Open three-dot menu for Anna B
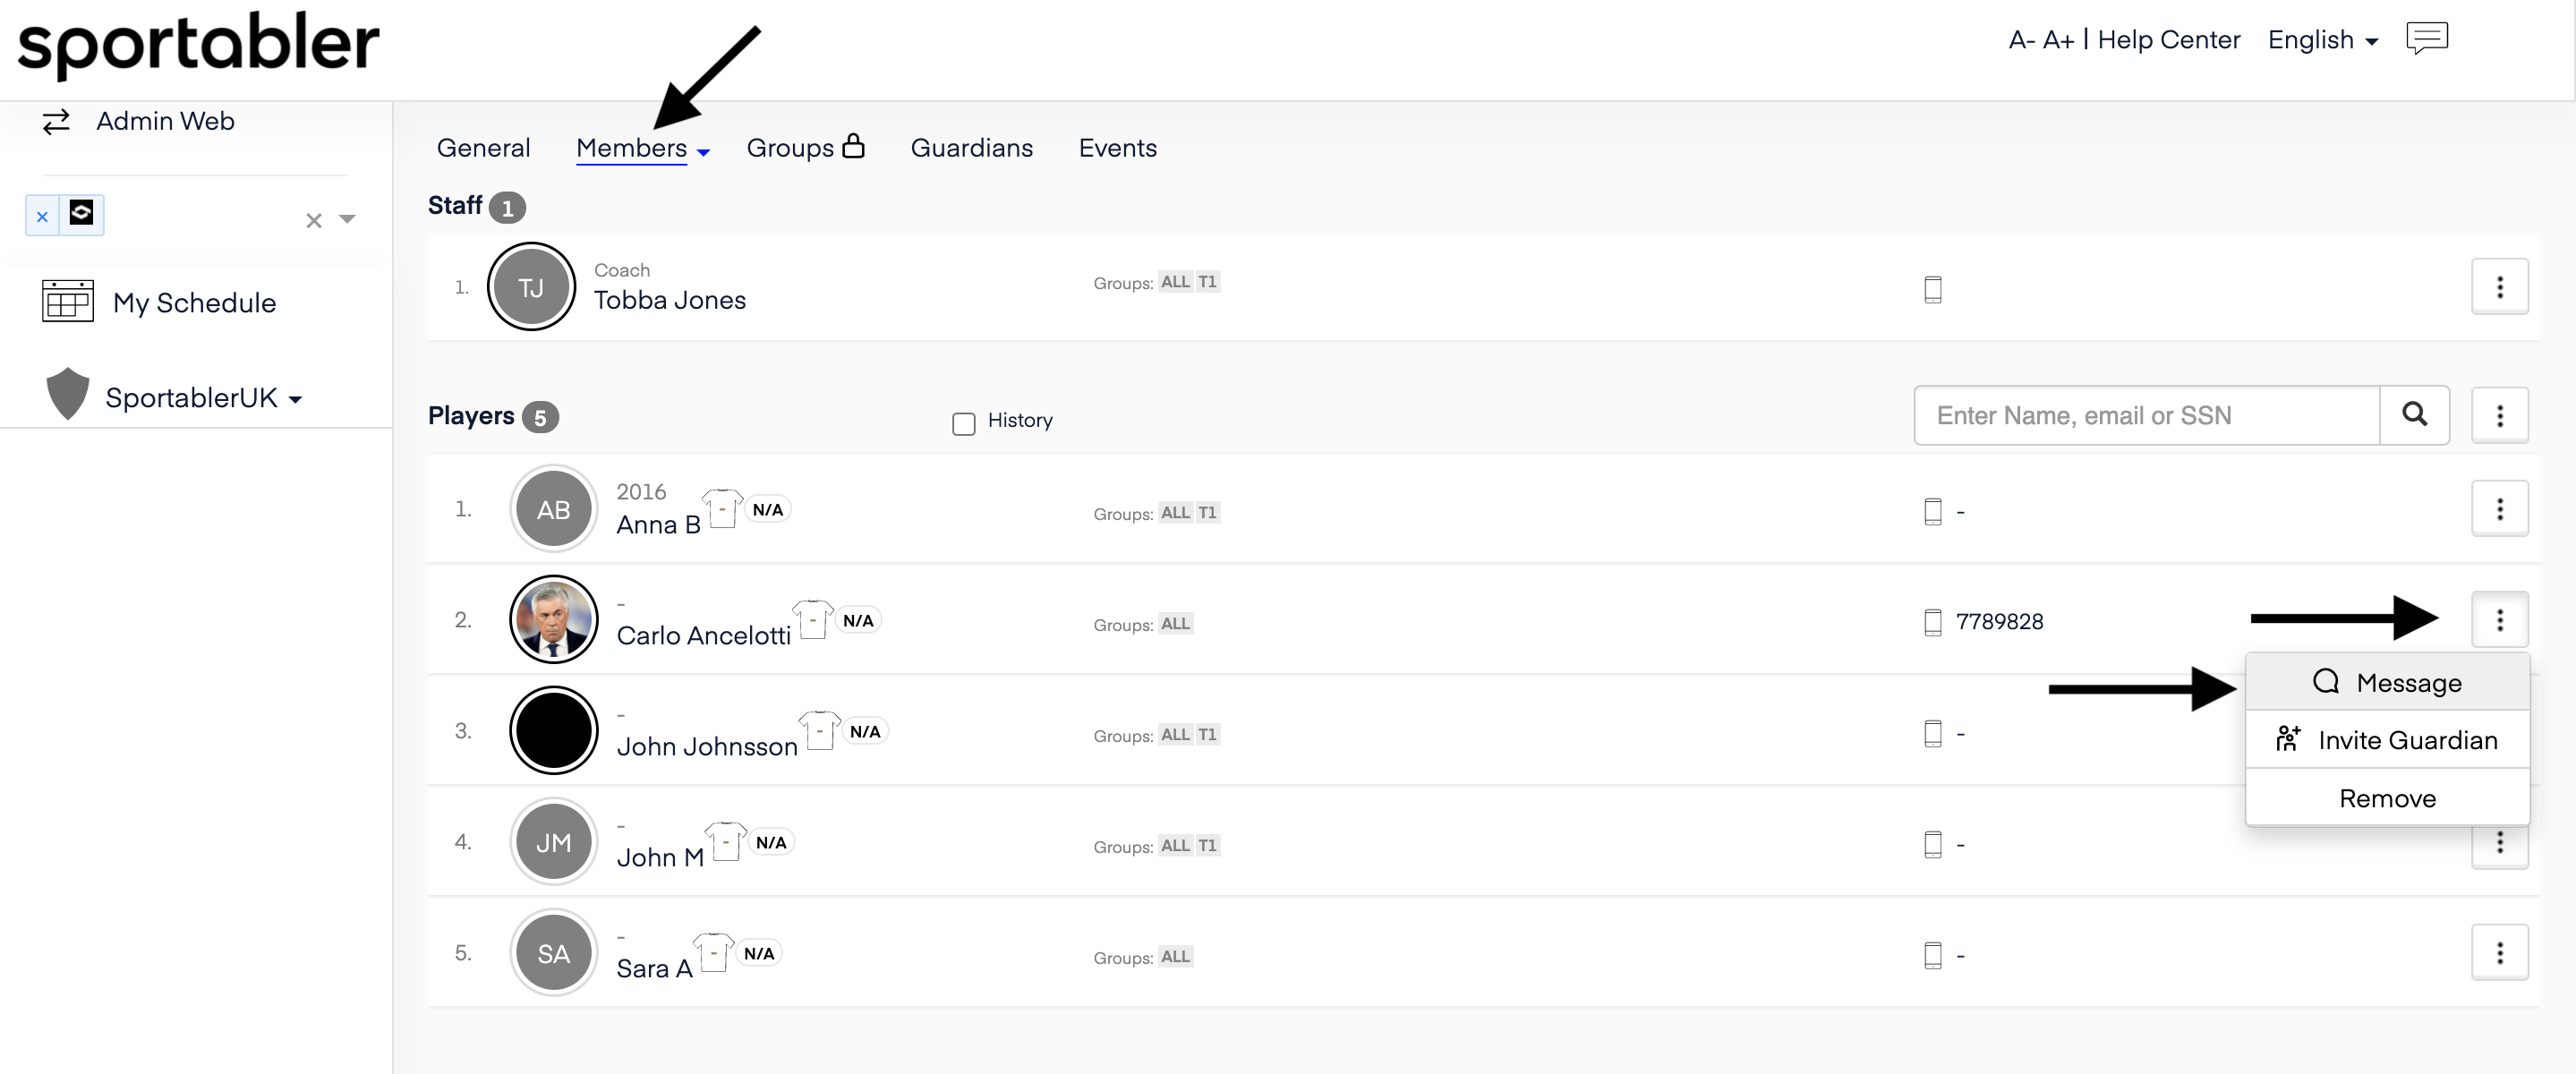Screen dimensions: 2576x1074 pyautogui.click(x=2499, y=509)
